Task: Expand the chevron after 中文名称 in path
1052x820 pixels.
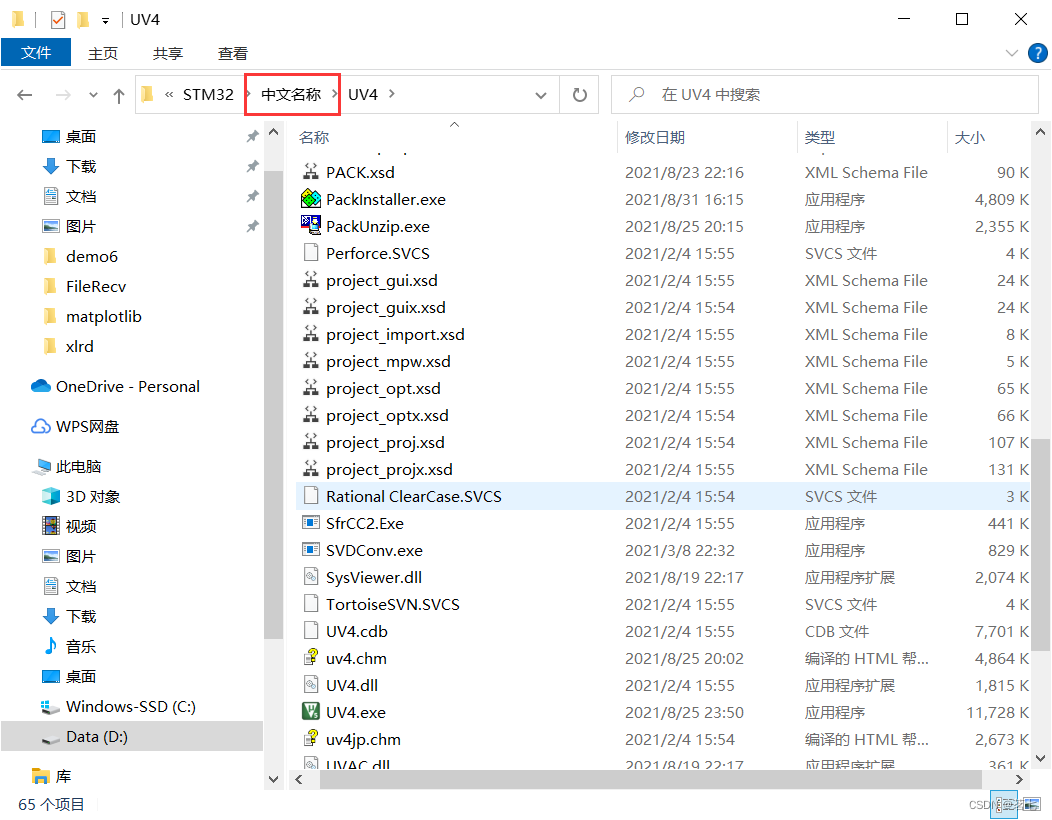Action: (333, 95)
